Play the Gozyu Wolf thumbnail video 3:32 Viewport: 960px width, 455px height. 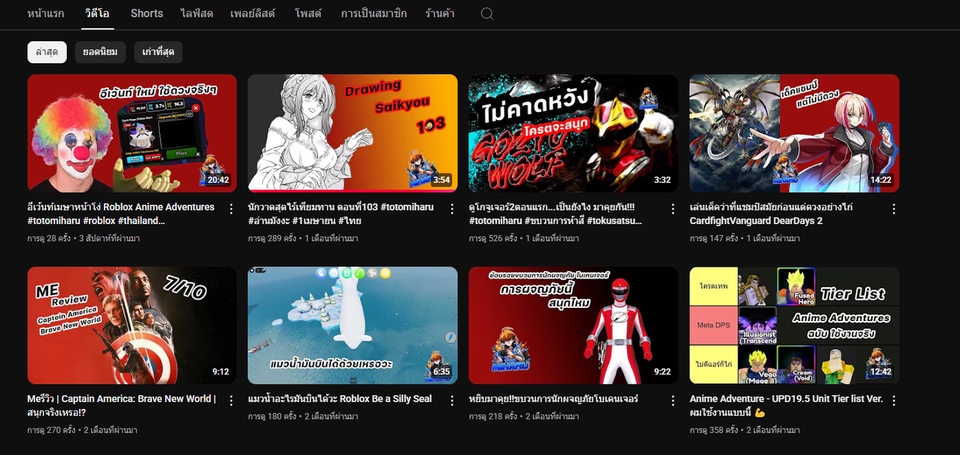coord(573,133)
